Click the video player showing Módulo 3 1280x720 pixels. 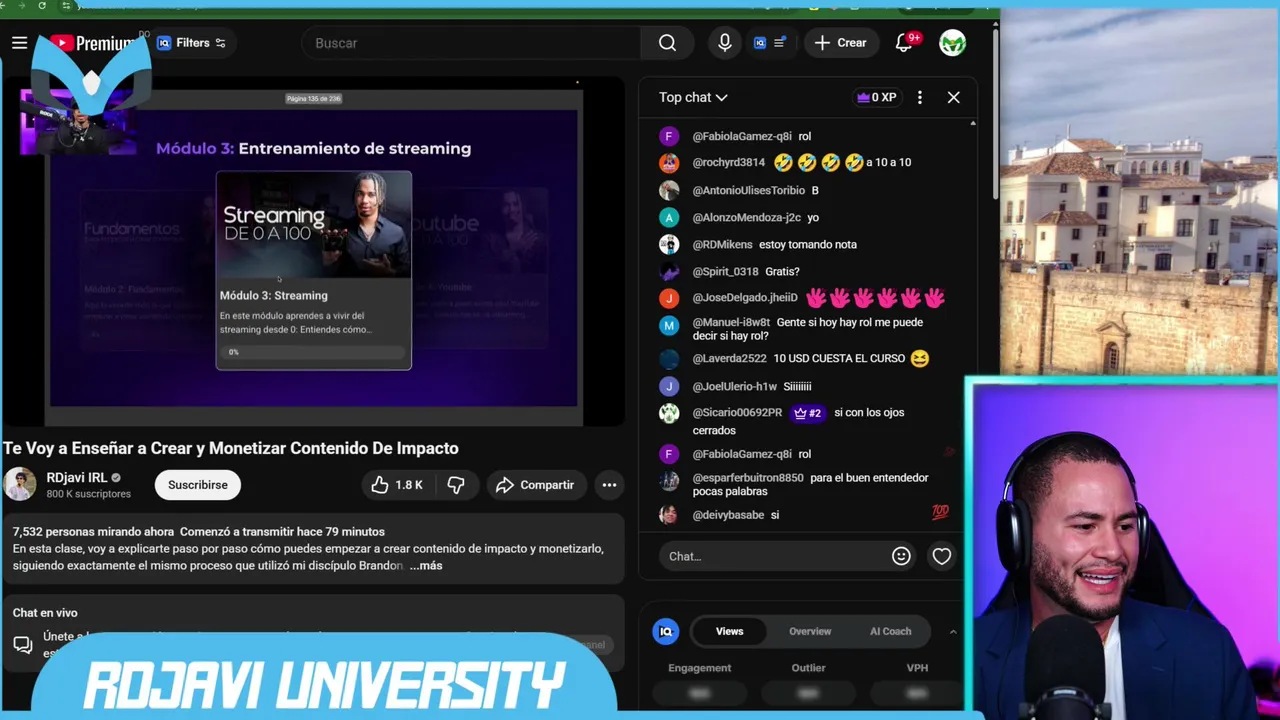coord(313,250)
